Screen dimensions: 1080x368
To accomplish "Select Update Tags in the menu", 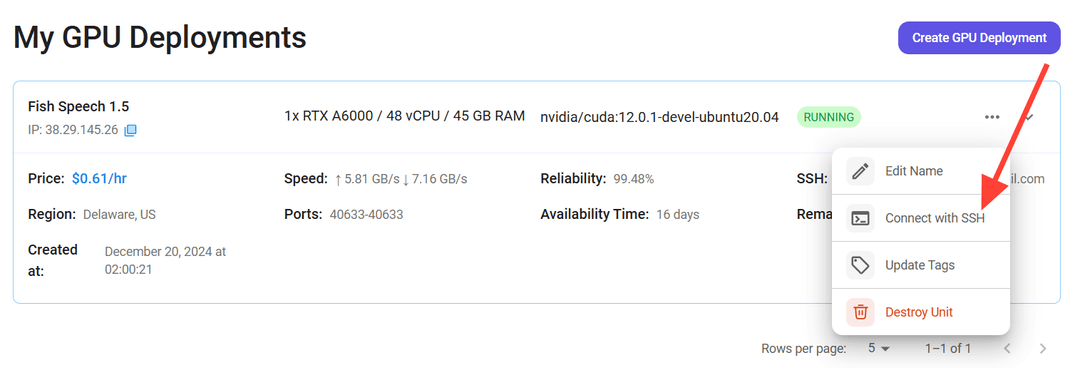I will [921, 265].
